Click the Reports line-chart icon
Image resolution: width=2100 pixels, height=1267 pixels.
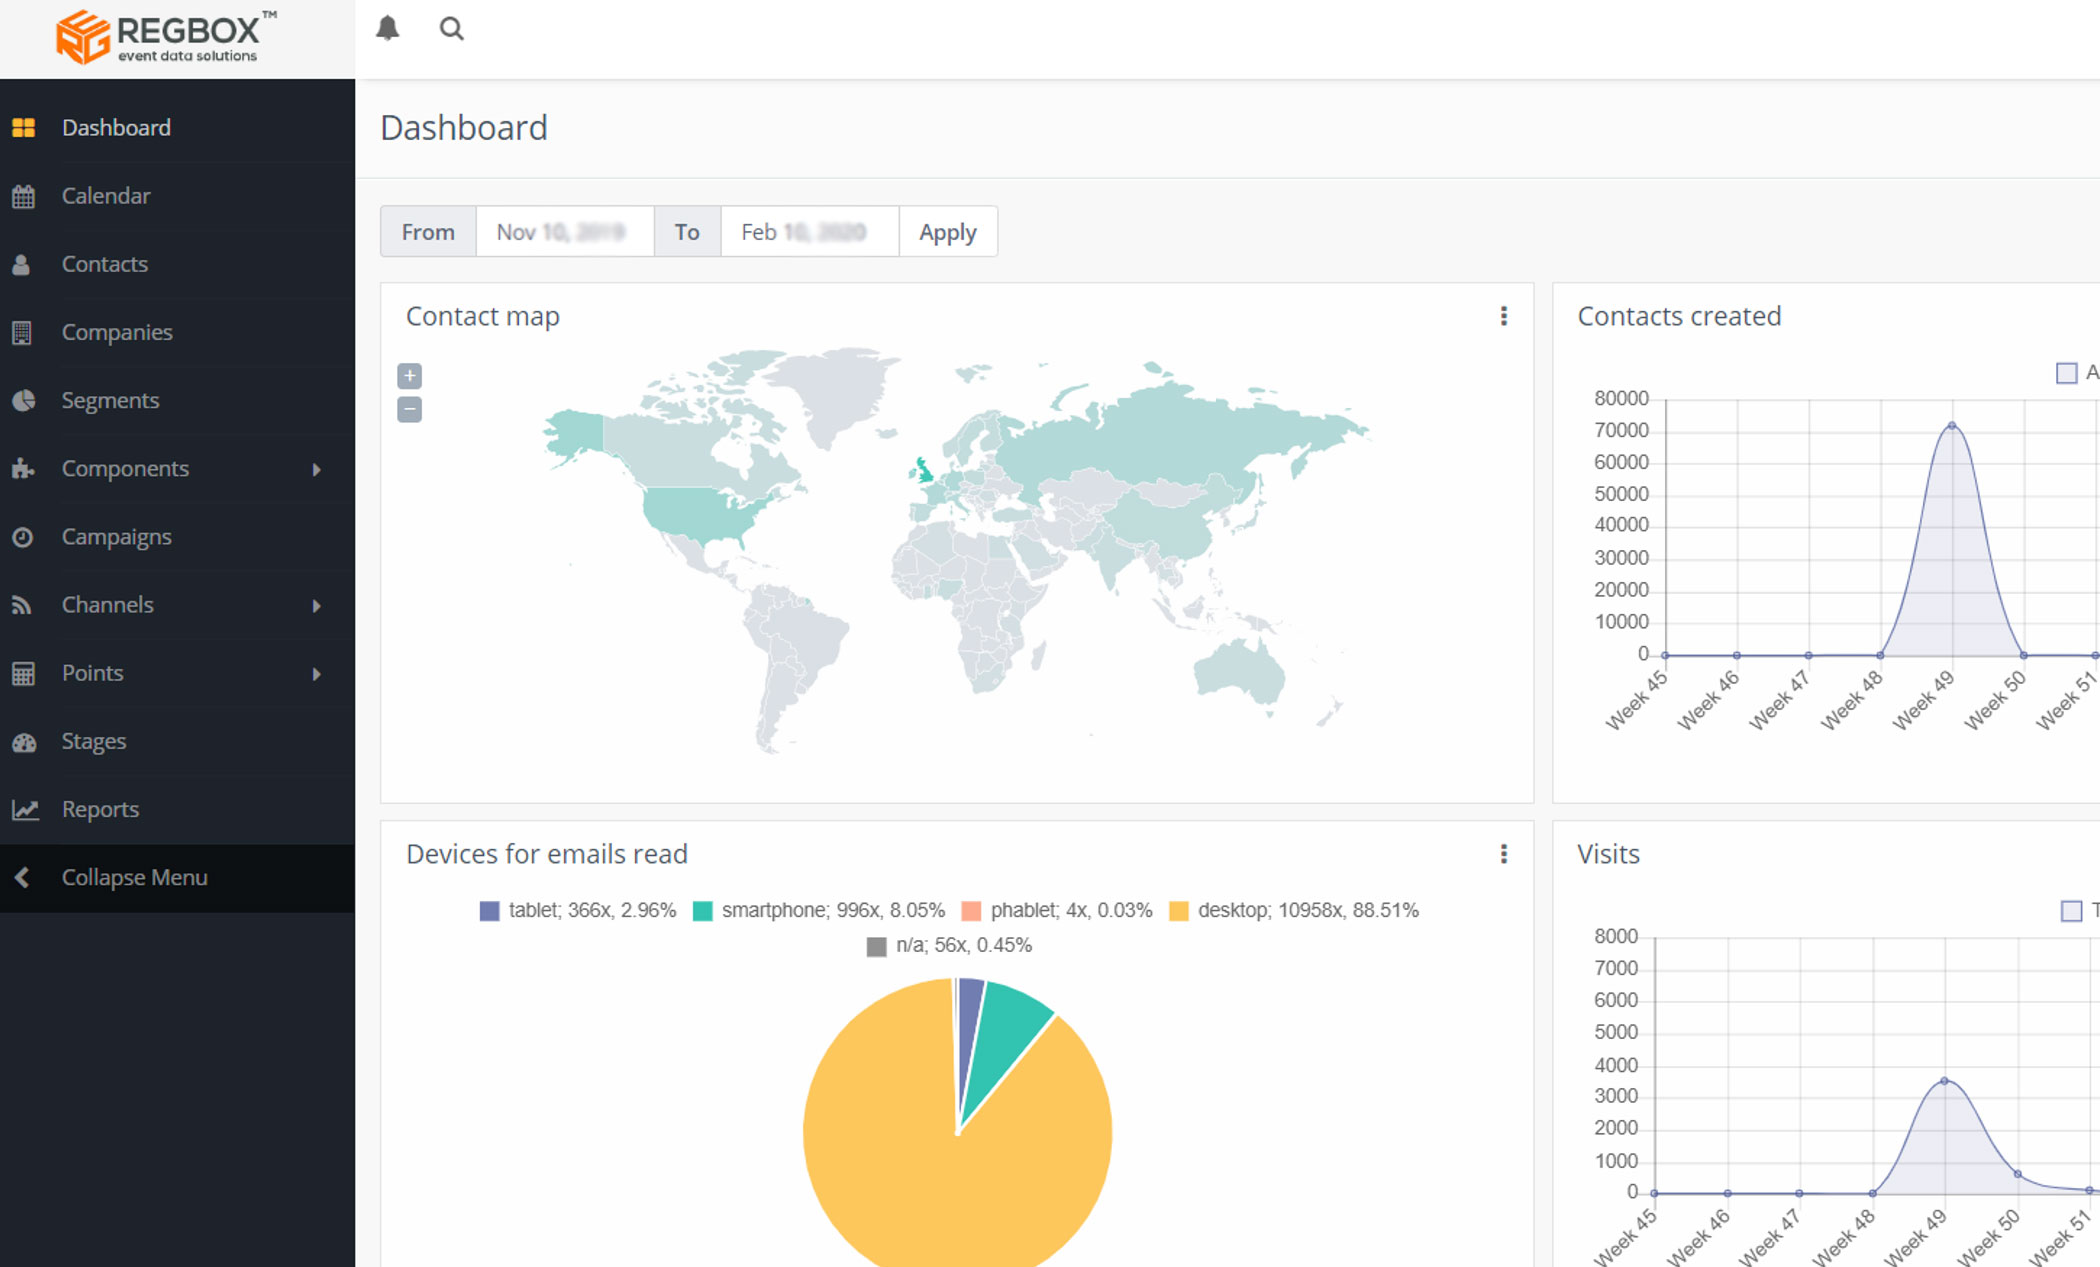tap(25, 809)
